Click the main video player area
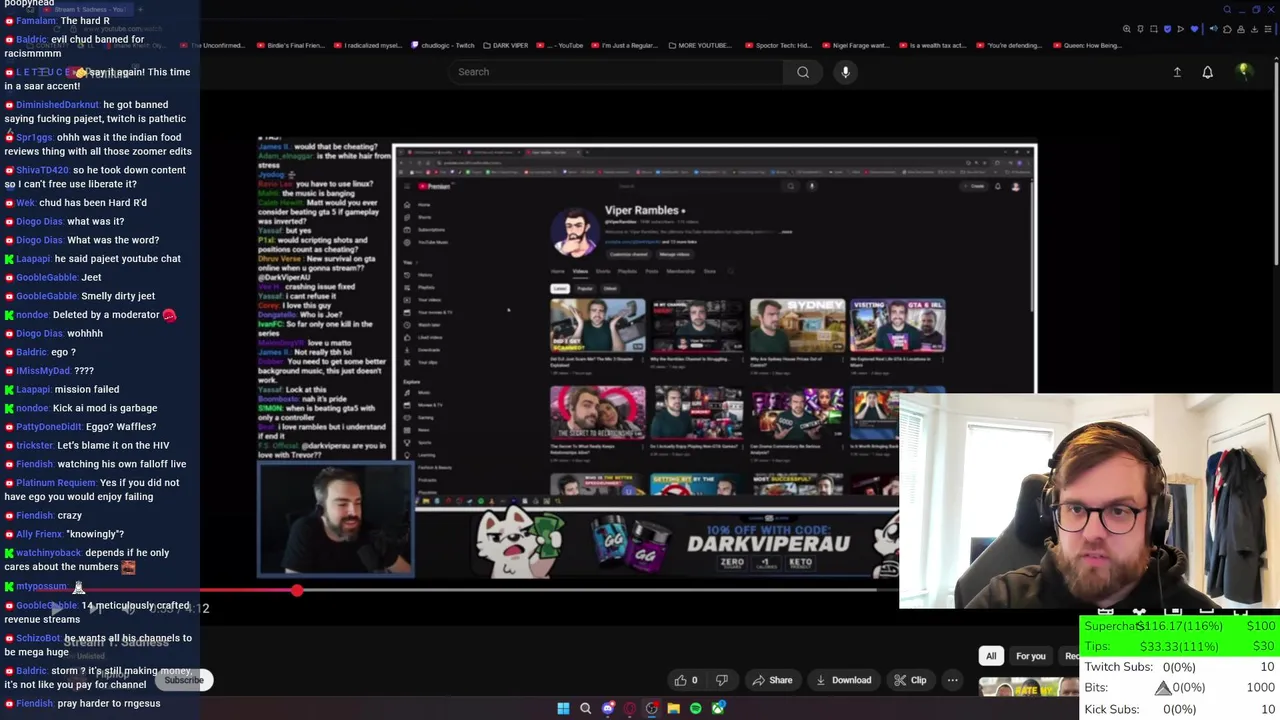This screenshot has width=1280, height=720. (647, 358)
